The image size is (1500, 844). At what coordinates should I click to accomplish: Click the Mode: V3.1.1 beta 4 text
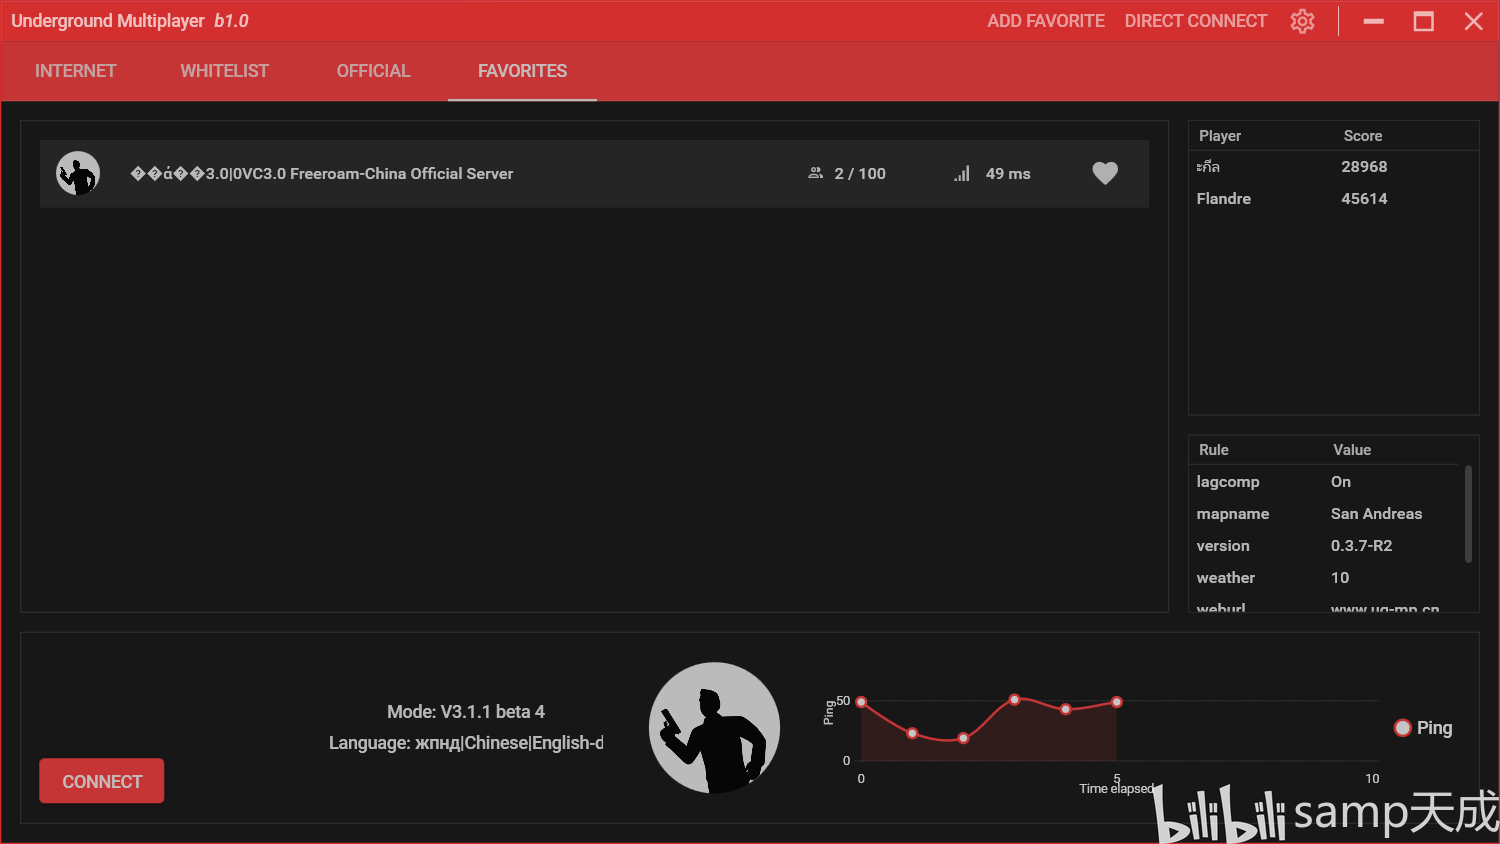coord(466,712)
